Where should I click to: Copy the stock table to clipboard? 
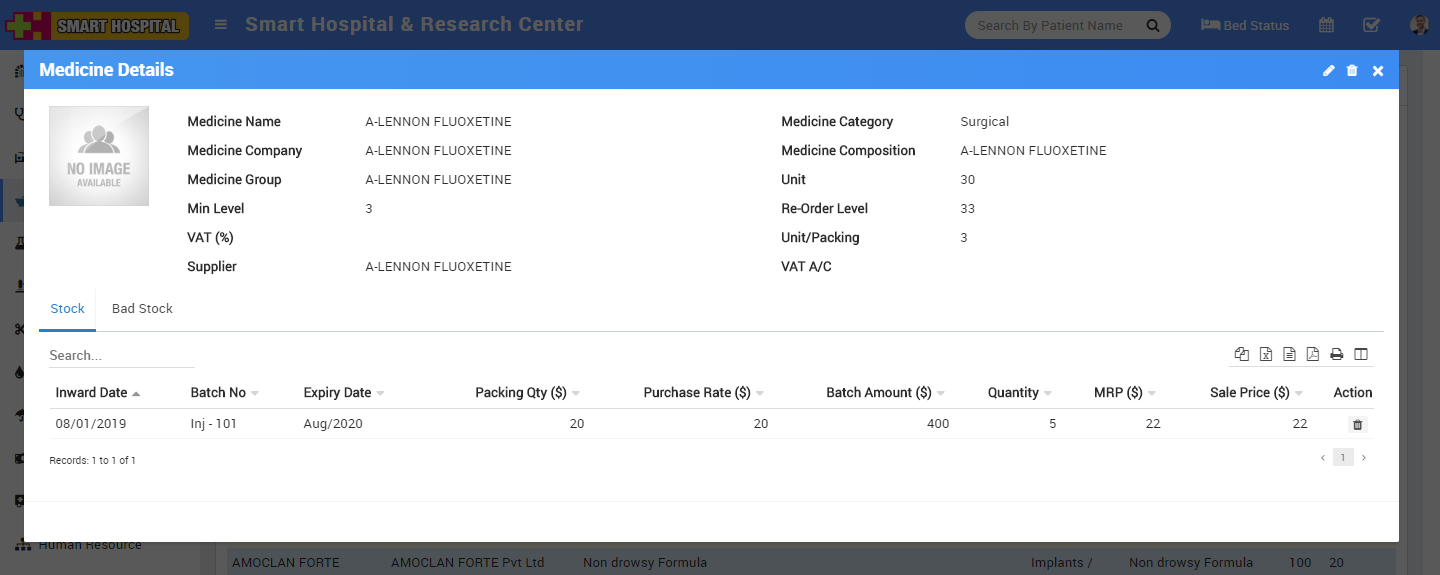click(x=1242, y=354)
